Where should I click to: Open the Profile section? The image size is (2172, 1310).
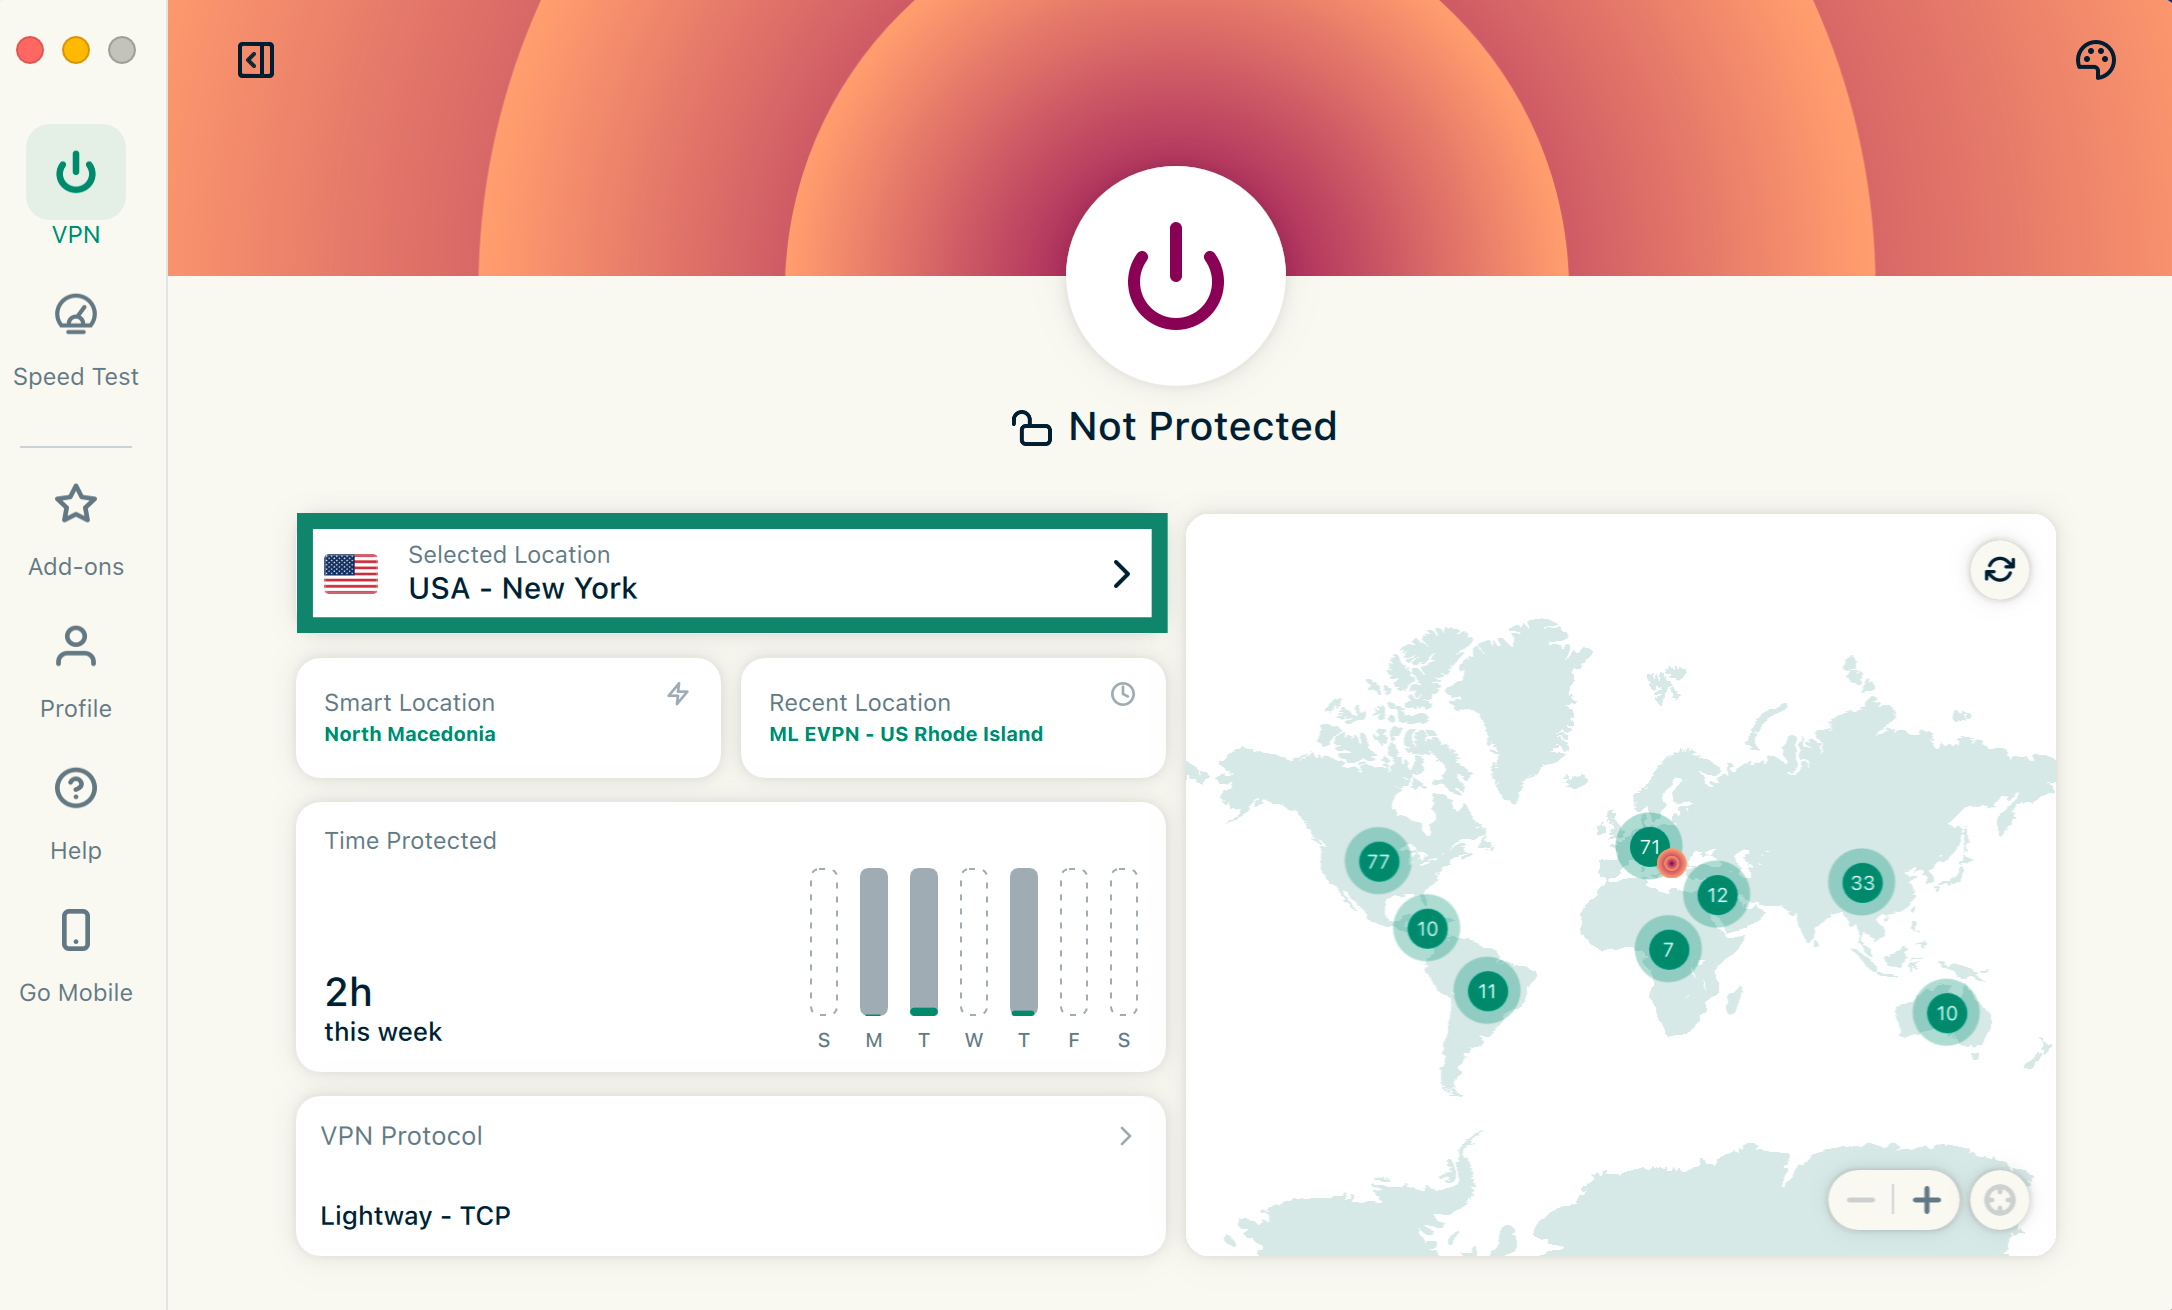pos(76,673)
